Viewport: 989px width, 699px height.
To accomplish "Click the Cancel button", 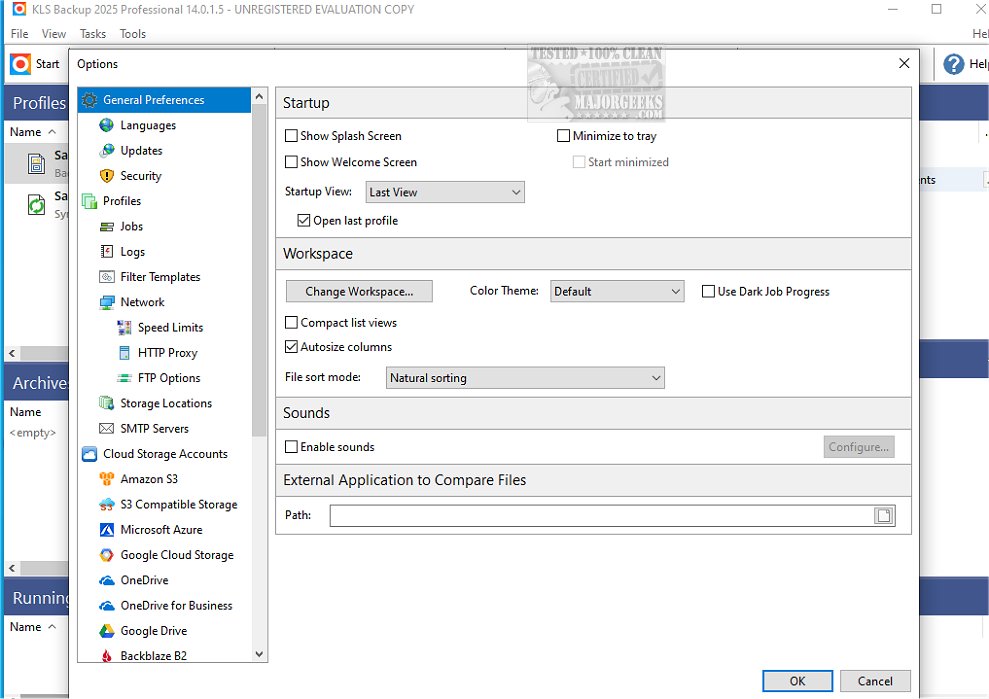I will coord(875,681).
